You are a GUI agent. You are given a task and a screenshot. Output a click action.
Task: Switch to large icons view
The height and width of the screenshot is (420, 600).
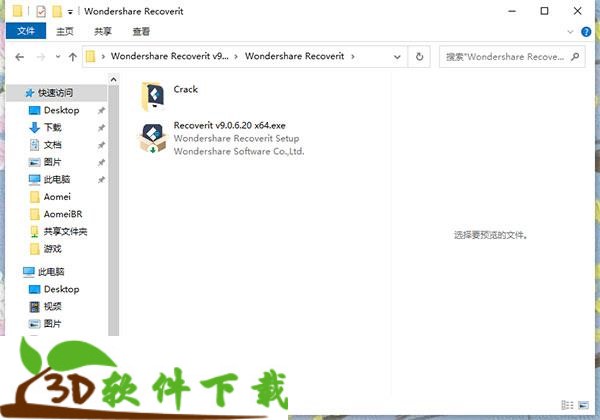583,405
